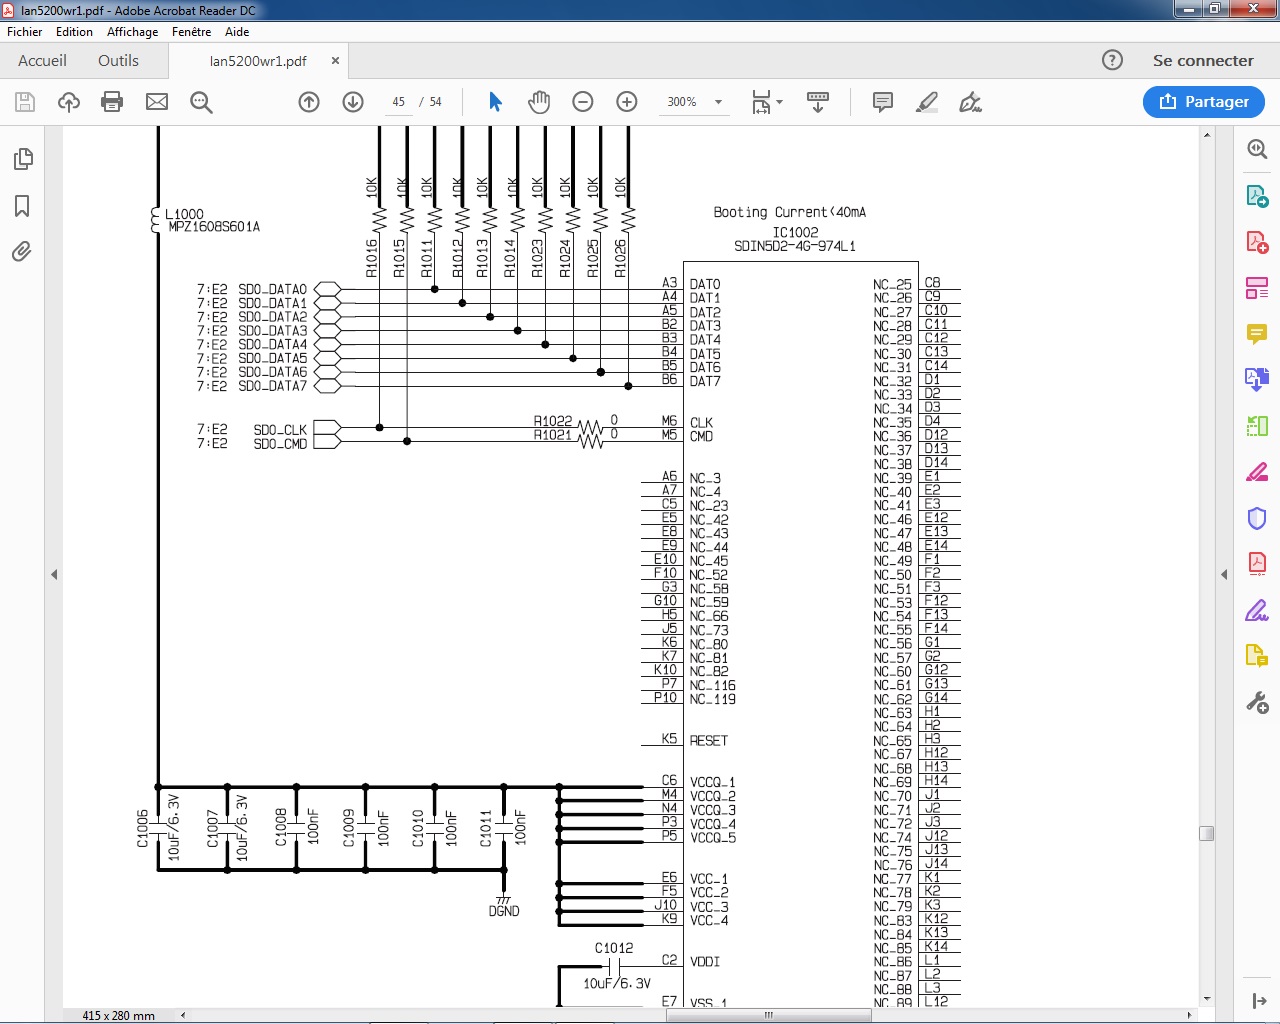The image size is (1280, 1024).
Task: Open the Edition menu
Action: [x=74, y=32]
